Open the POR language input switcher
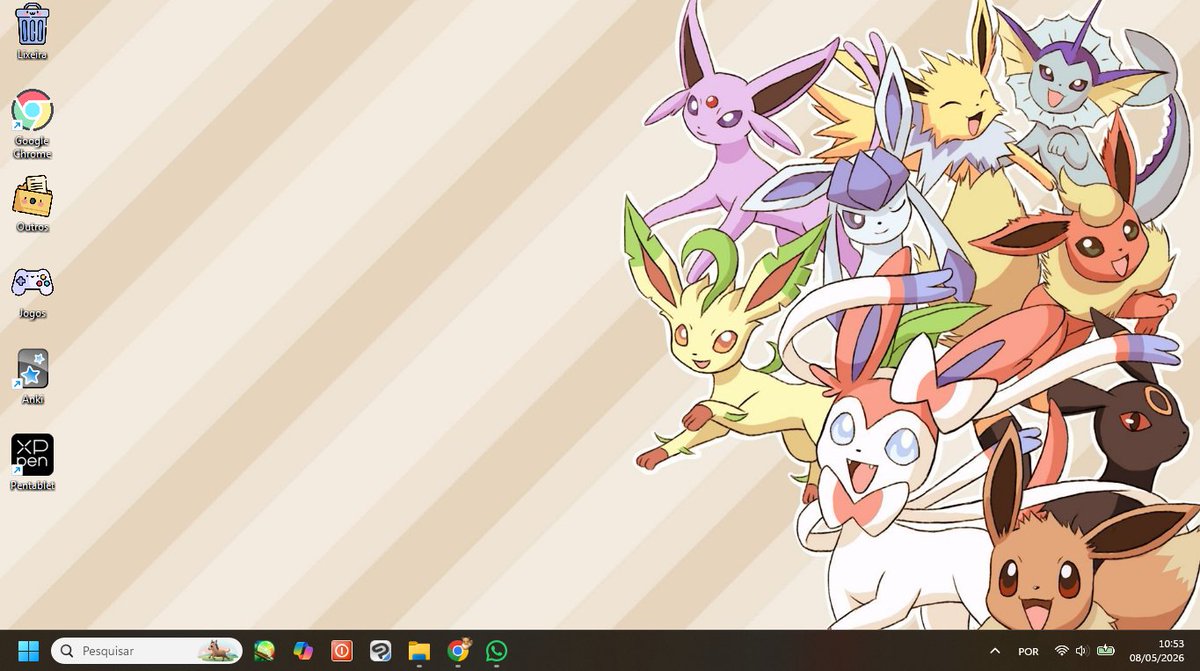 [x=1028, y=651]
